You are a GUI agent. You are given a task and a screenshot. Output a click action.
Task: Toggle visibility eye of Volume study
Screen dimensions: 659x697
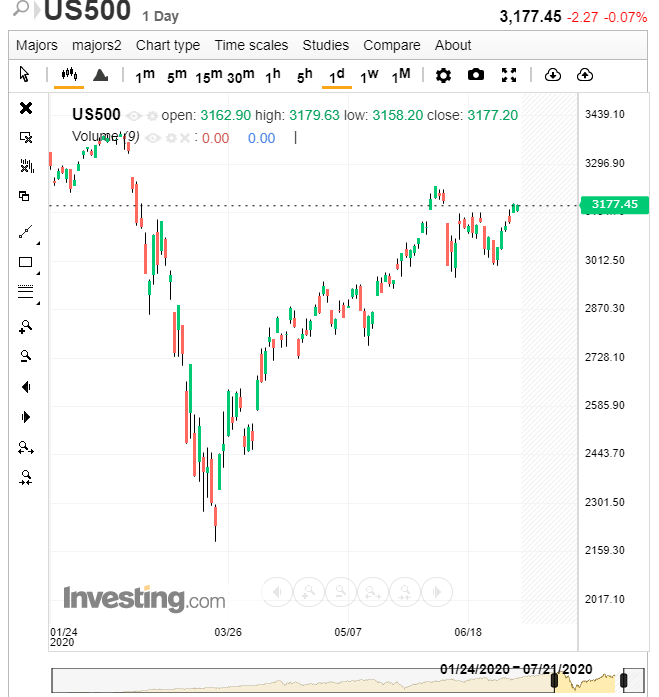pyautogui.click(x=153, y=138)
